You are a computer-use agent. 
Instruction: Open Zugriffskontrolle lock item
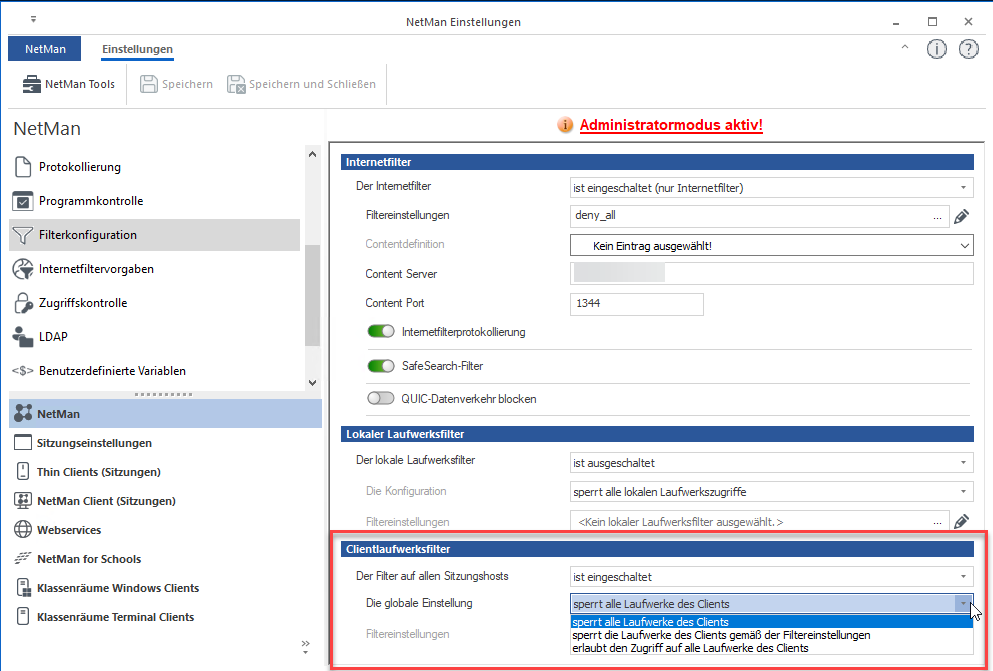(x=83, y=303)
